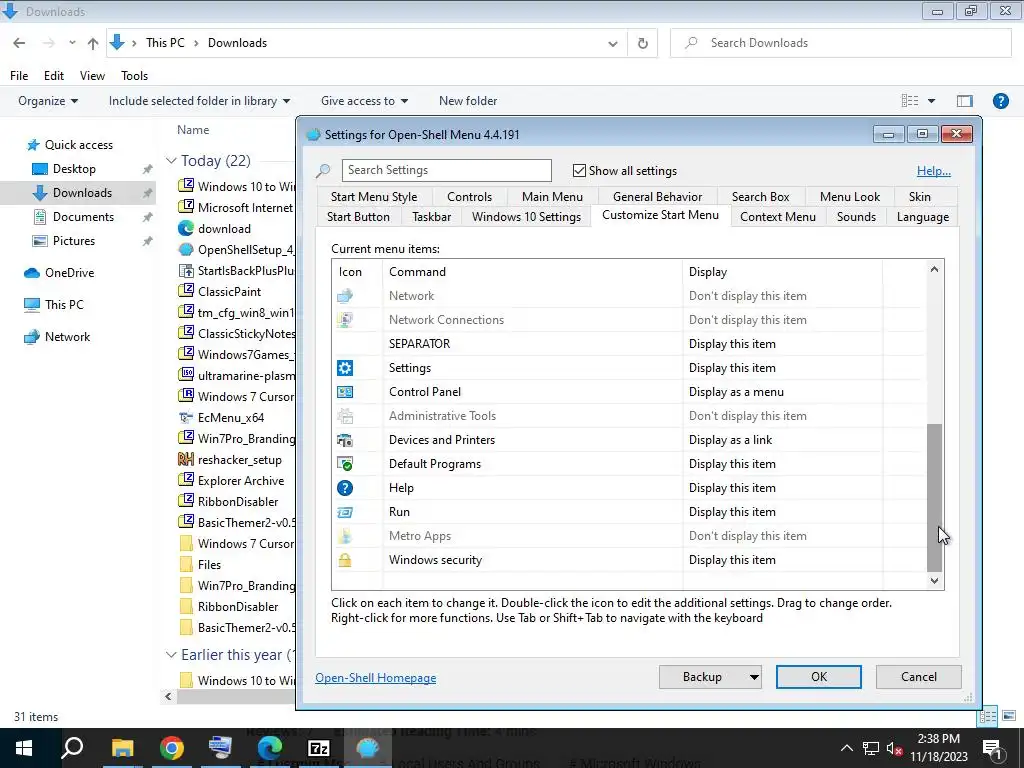Switch to the Taskbar tab
Screen dimensions: 1024x768
pyautogui.click(x=432, y=217)
